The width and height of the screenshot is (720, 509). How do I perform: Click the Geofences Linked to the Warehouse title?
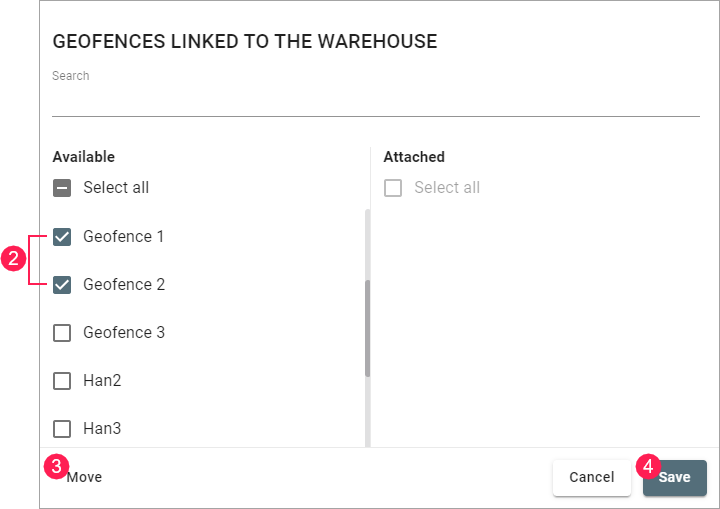pyautogui.click(x=245, y=42)
